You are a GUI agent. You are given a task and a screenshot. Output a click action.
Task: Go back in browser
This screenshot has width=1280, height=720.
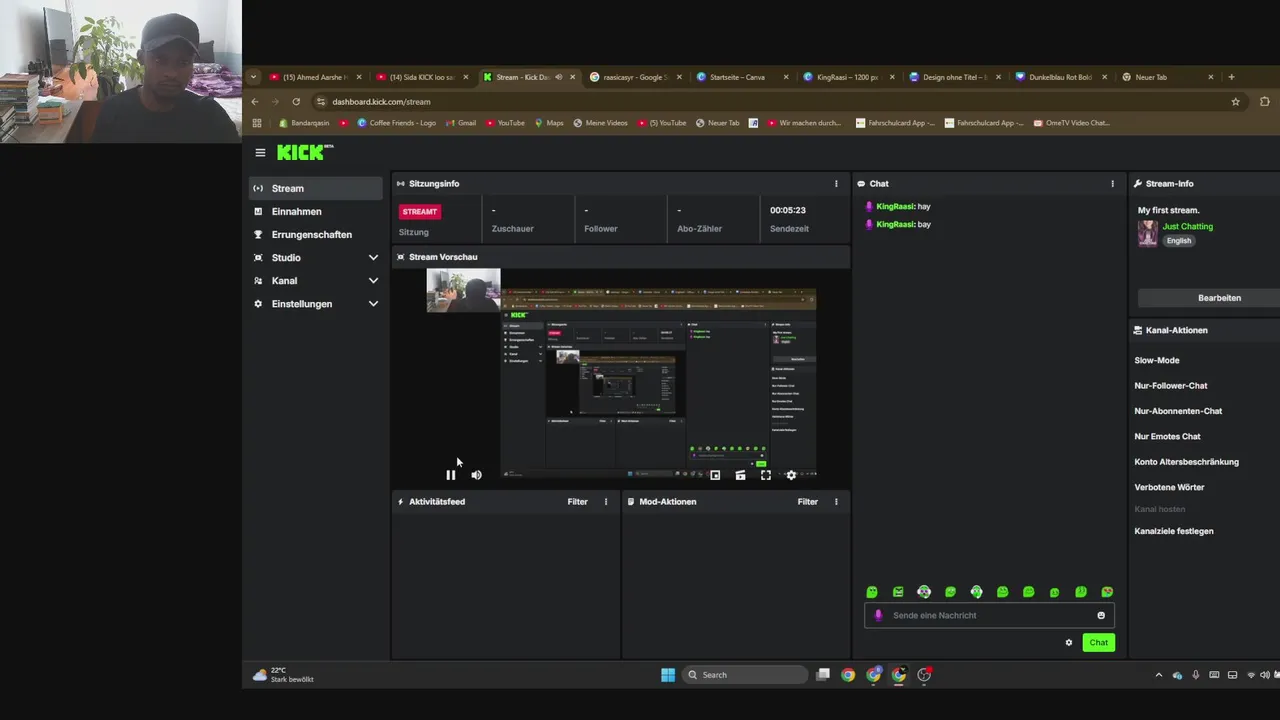(x=255, y=102)
